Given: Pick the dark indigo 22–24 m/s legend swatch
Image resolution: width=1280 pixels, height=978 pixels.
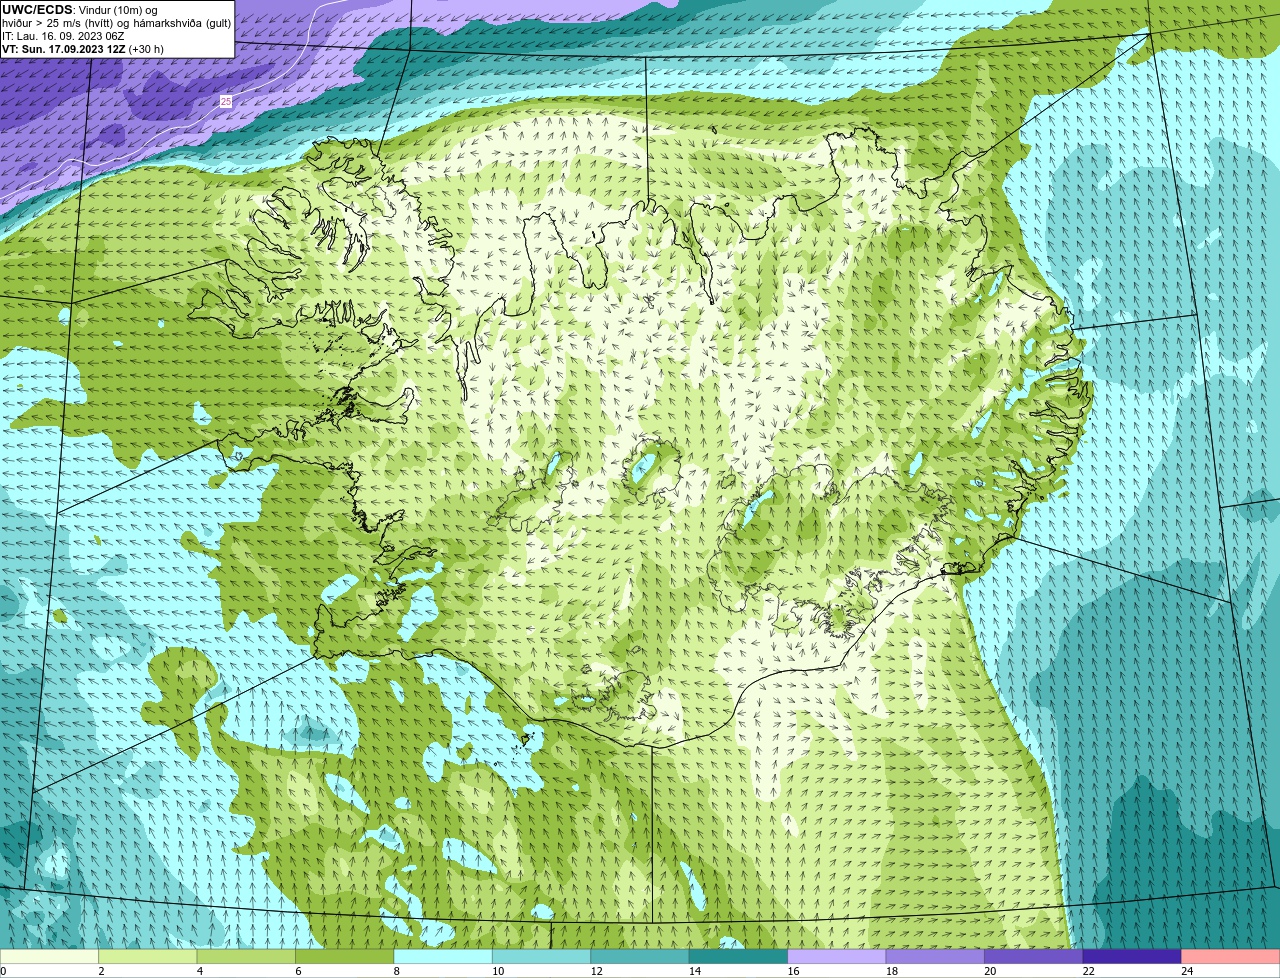Looking at the screenshot, I should (x=1132, y=956).
